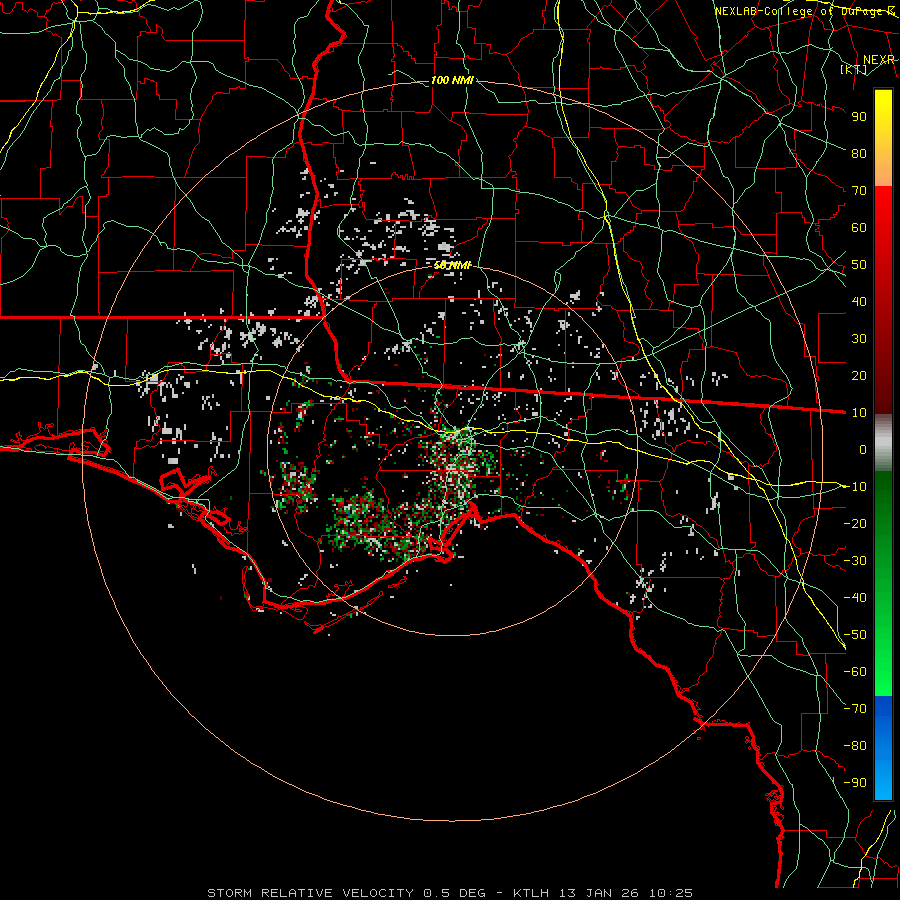
Task: Click the 0.5 DEG elevation text
Action: click(x=455, y=893)
